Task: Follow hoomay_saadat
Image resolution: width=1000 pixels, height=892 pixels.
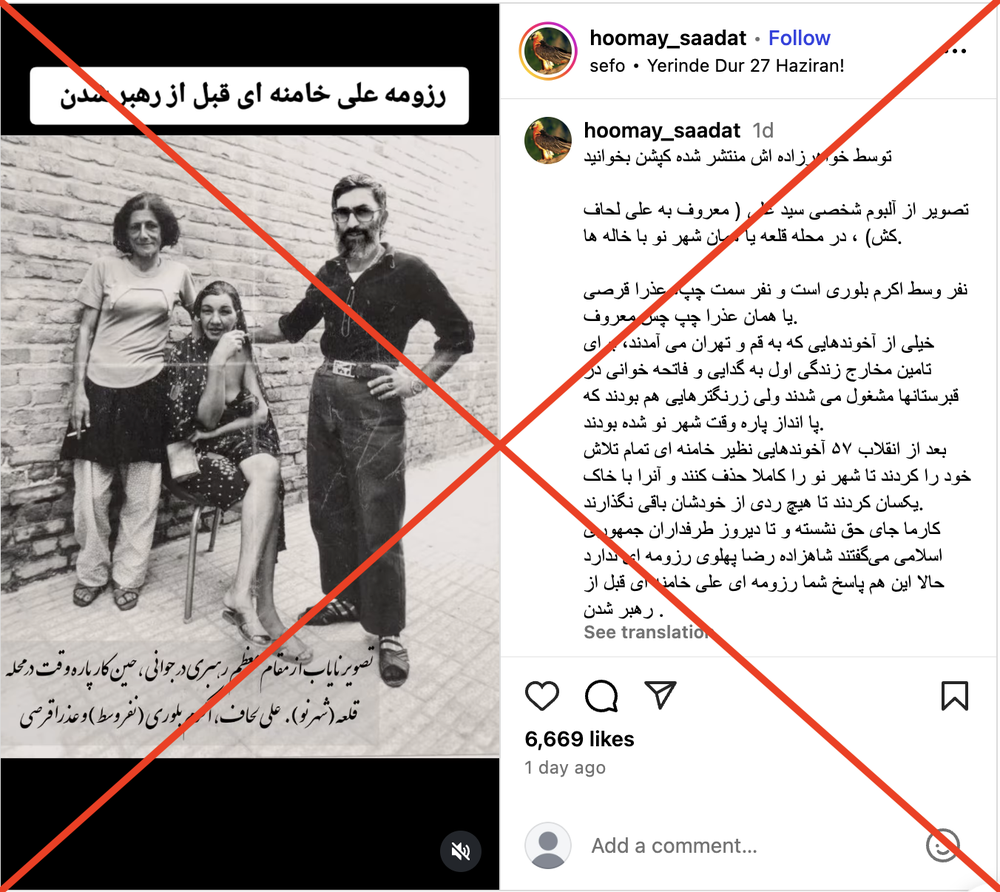Action: click(x=799, y=38)
